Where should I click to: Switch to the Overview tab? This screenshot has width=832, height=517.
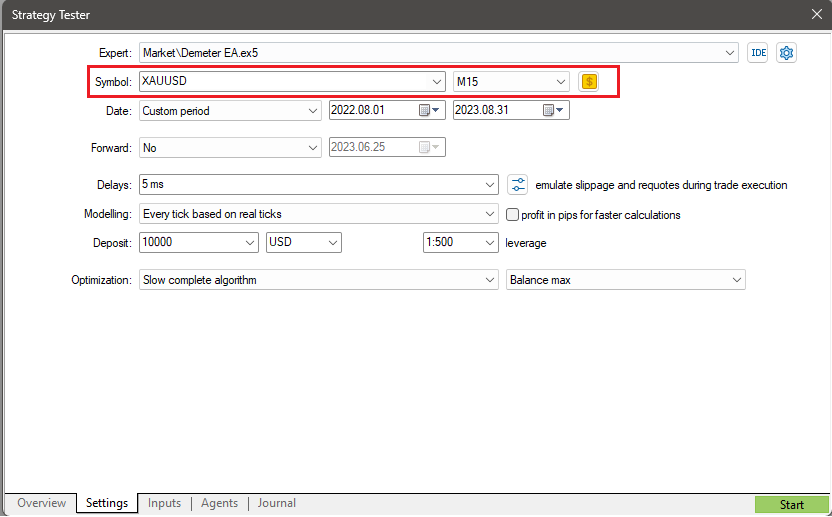tap(41, 503)
